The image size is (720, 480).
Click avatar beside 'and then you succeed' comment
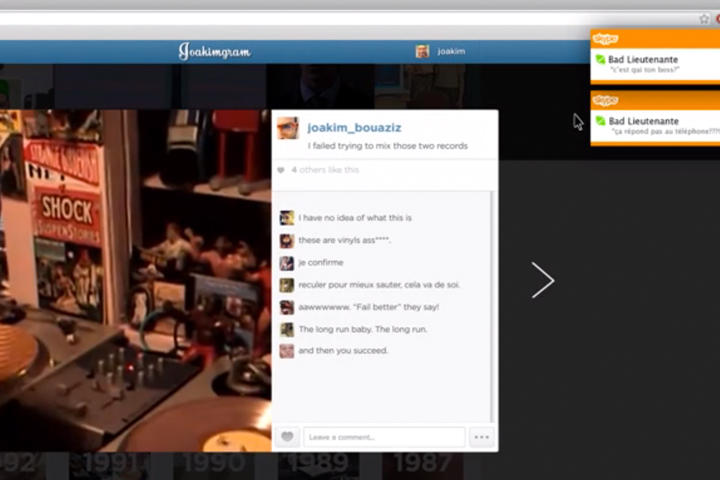287,351
